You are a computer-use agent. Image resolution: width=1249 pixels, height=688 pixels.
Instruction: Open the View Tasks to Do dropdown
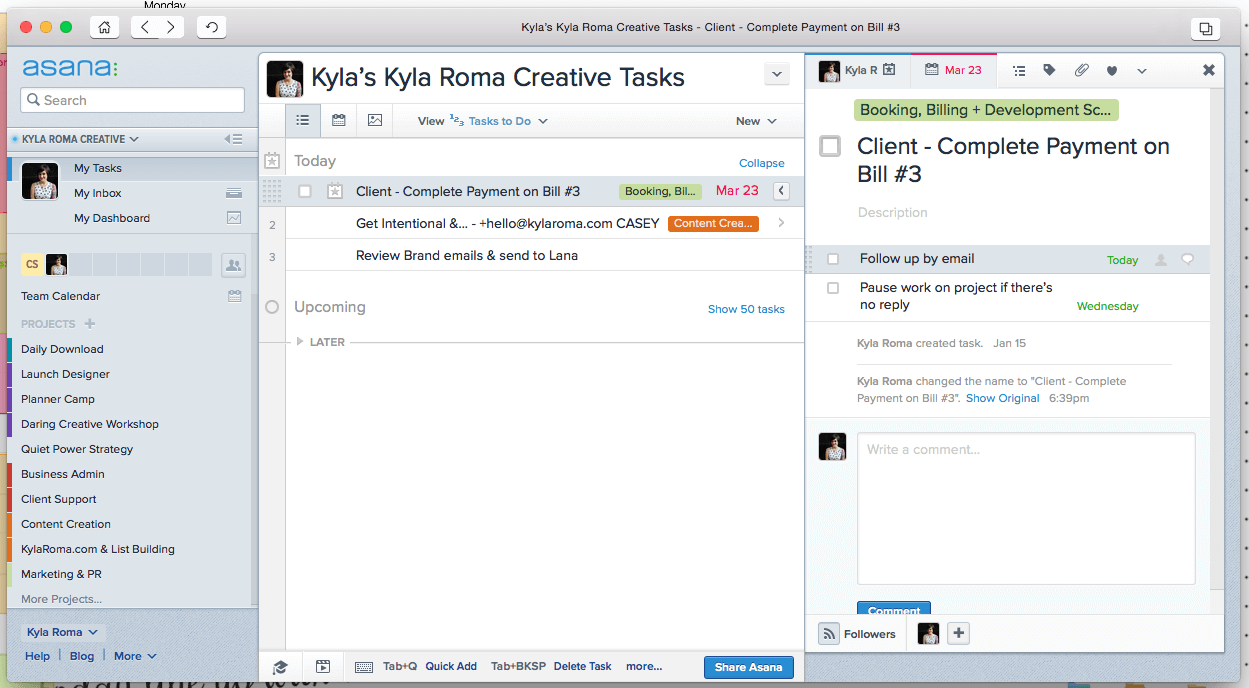(483, 121)
